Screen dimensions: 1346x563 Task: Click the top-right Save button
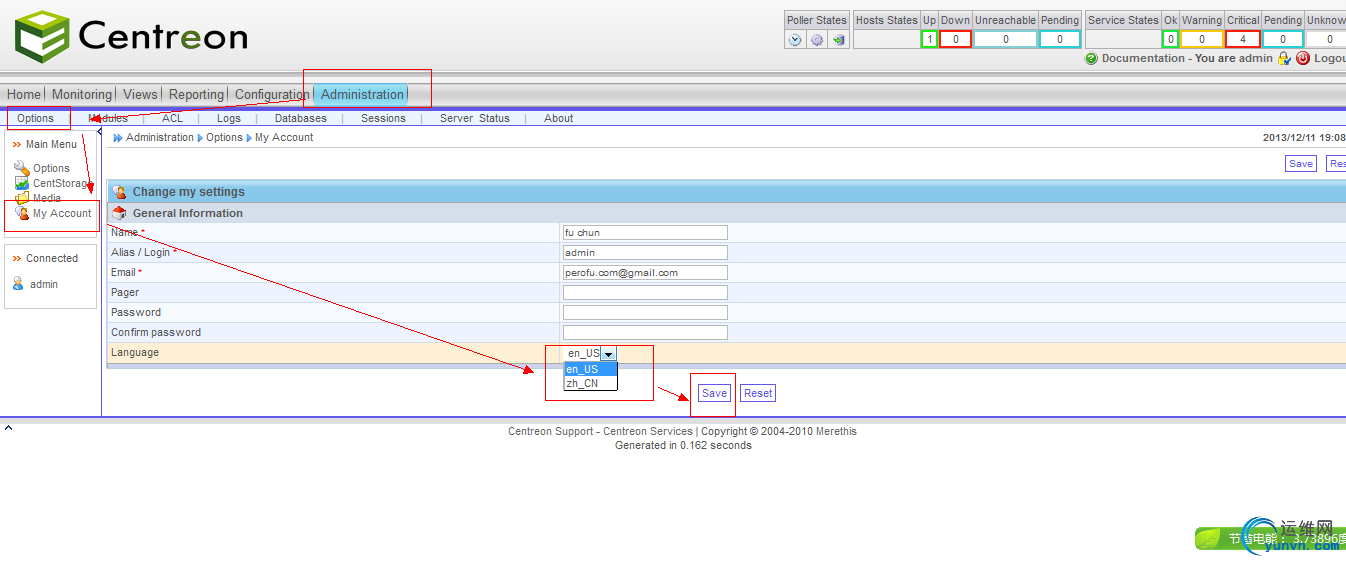tap(1301, 164)
